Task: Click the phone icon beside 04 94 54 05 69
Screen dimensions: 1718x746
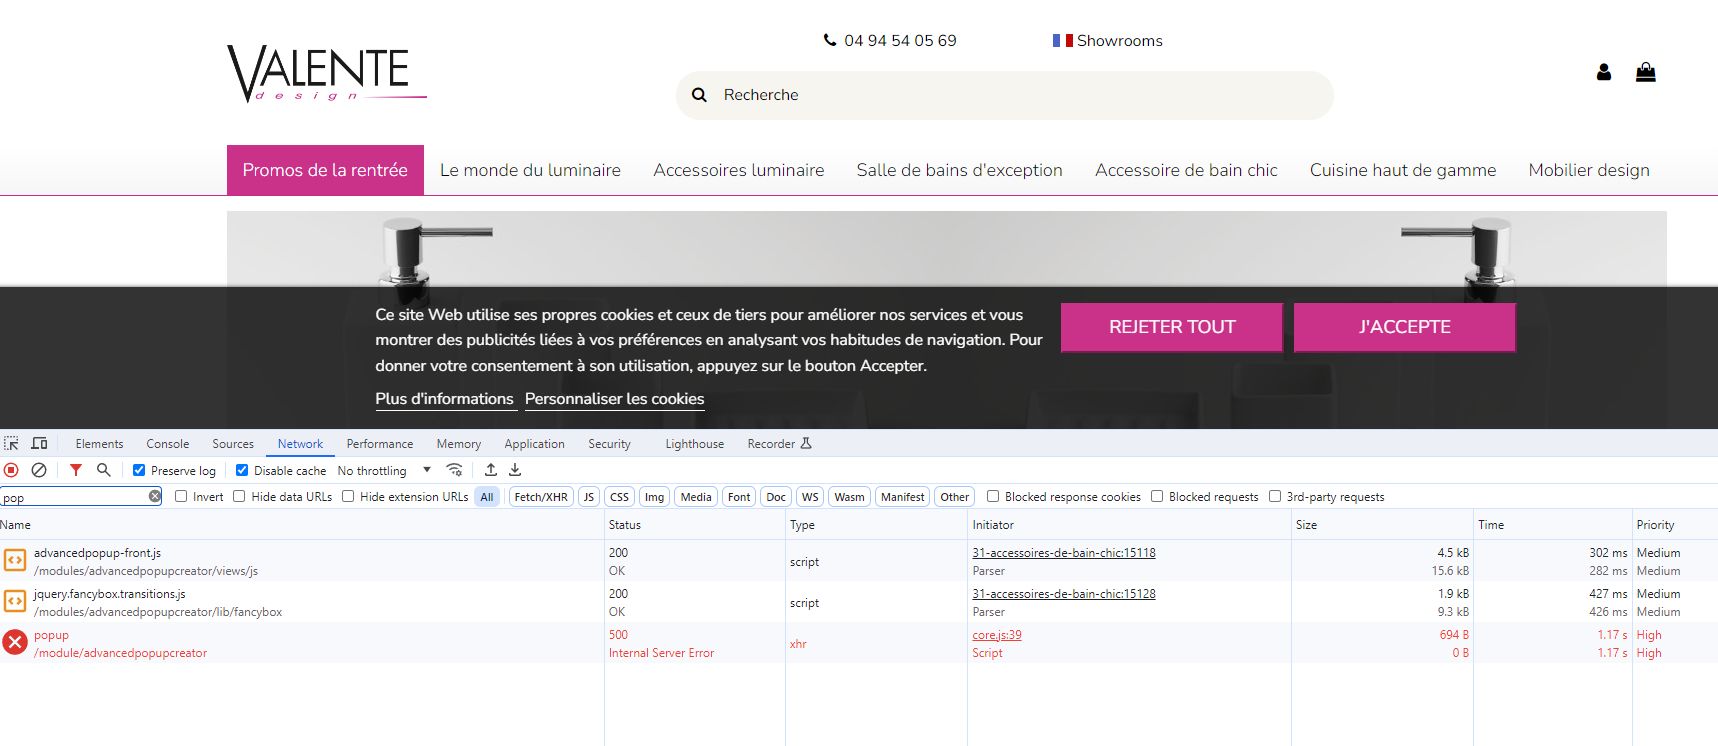Action: coord(830,40)
